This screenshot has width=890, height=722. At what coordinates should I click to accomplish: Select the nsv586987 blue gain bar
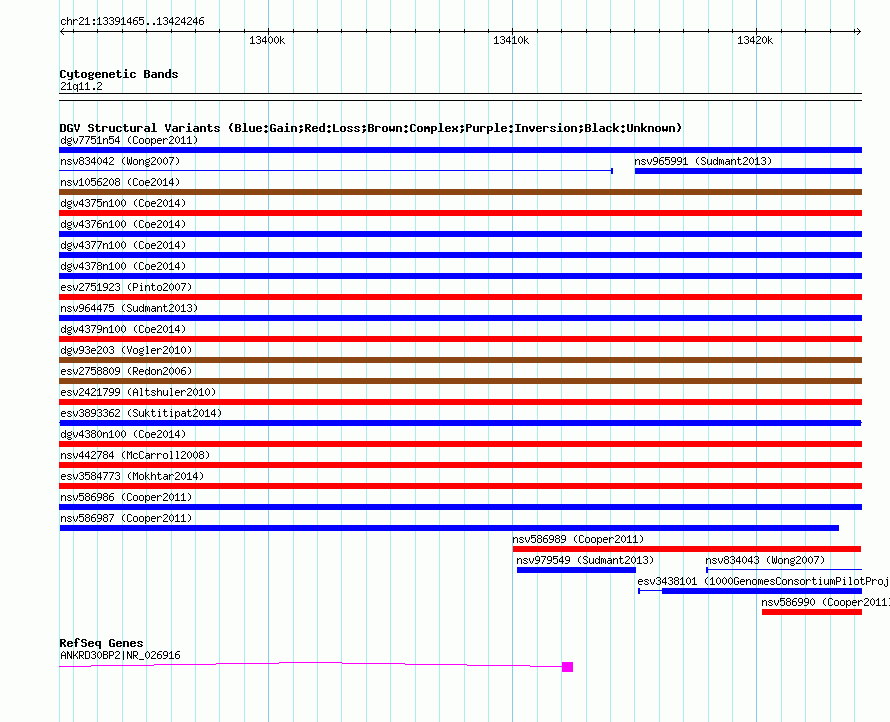pos(449,528)
